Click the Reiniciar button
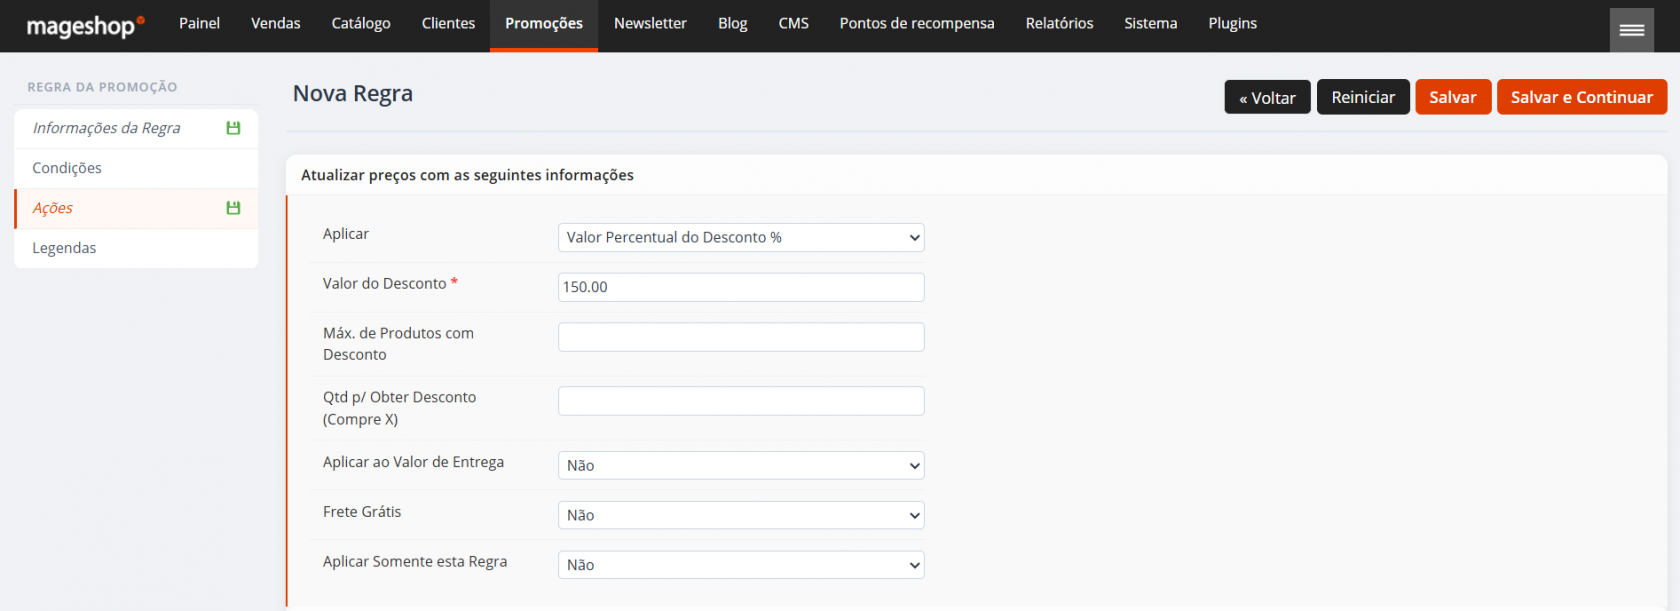1680x611 pixels. (1363, 97)
